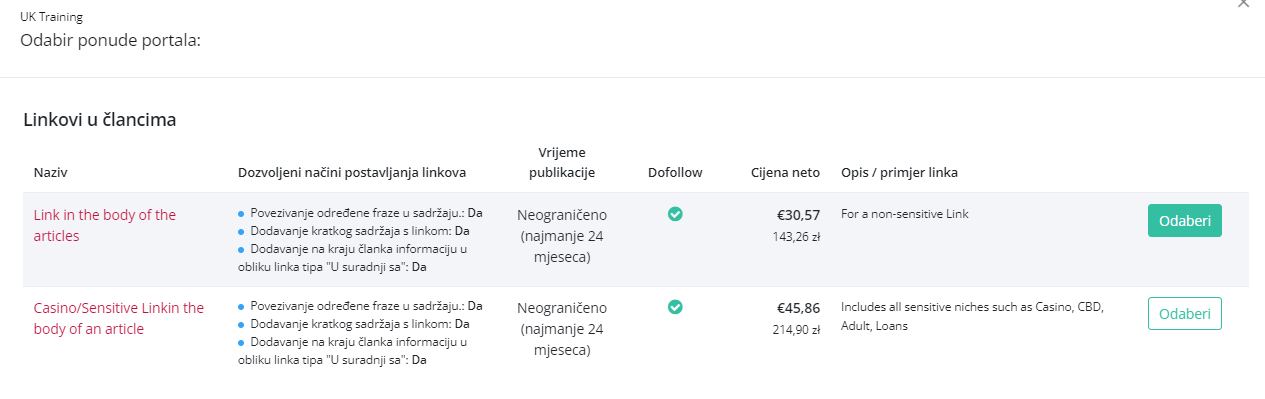Click the 'Opis / primjer linka' column header

point(900,172)
